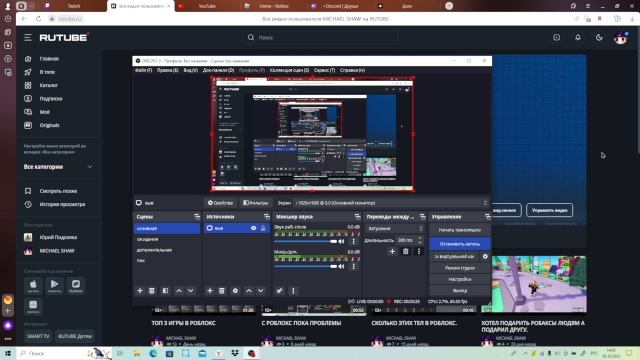Move the source up with the Источники panel up arrow
640x360 pixels.
[x=249, y=291]
